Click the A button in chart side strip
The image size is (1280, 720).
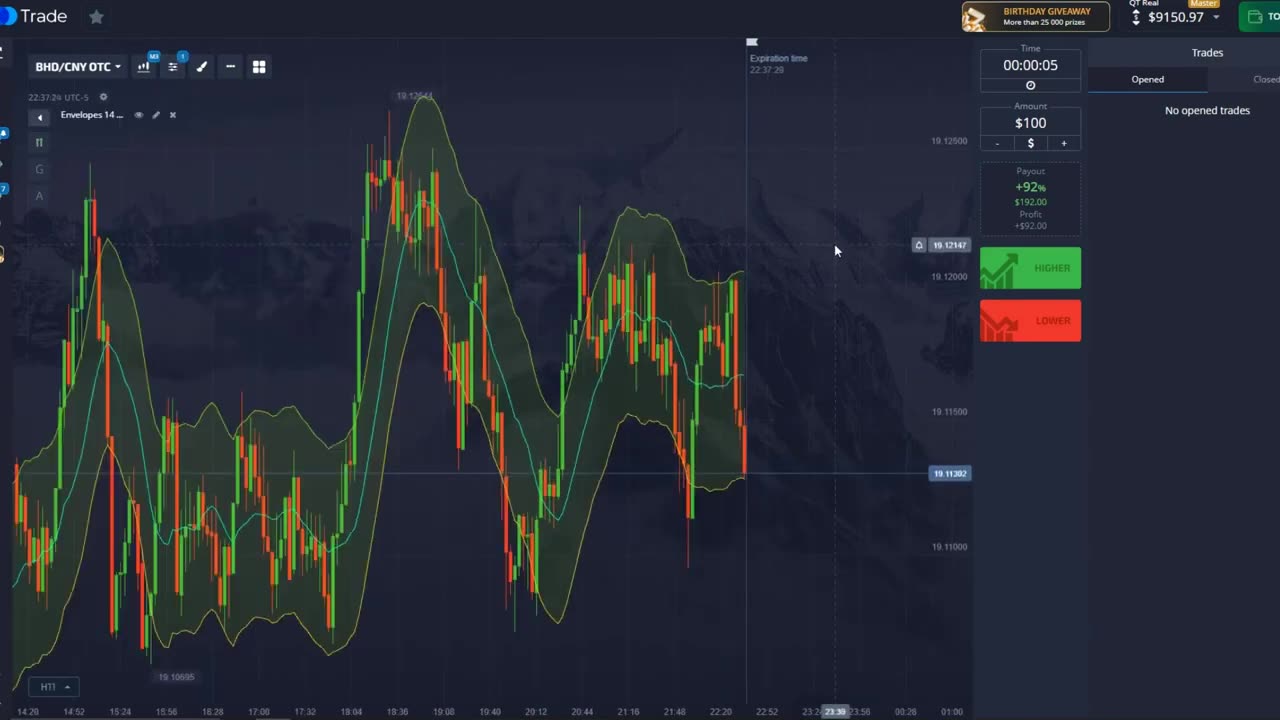pyautogui.click(x=39, y=196)
